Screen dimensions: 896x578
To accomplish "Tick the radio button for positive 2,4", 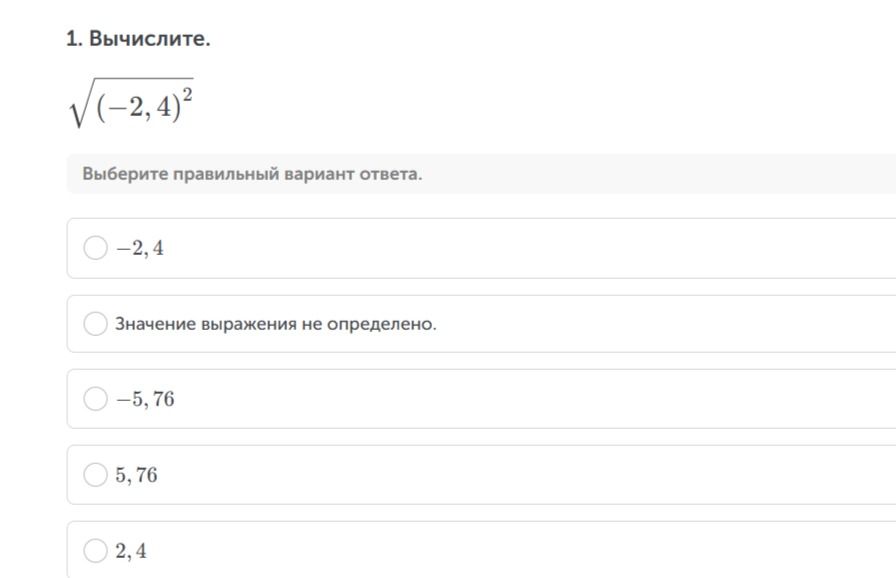I will 95,551.
